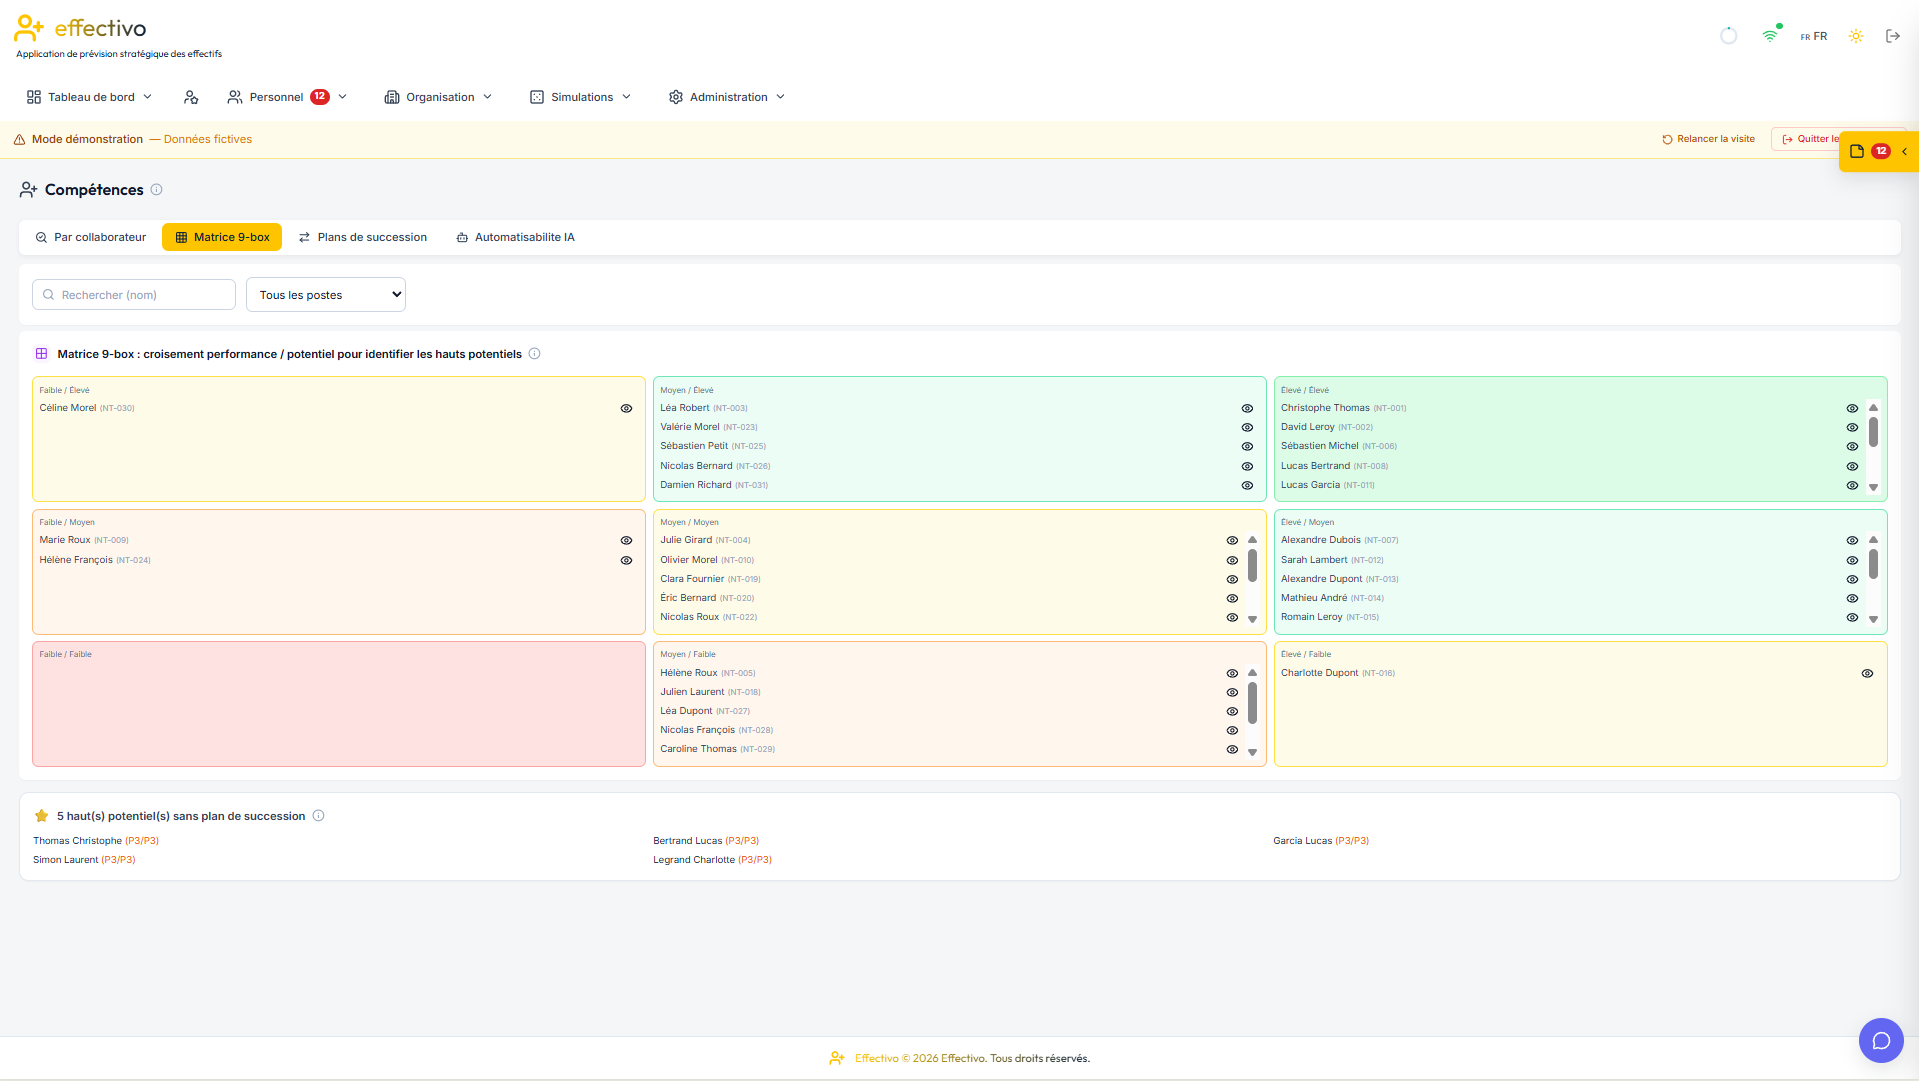1919x1081 pixels.
Task: Click Relancer la visite button
Action: click(1708, 140)
